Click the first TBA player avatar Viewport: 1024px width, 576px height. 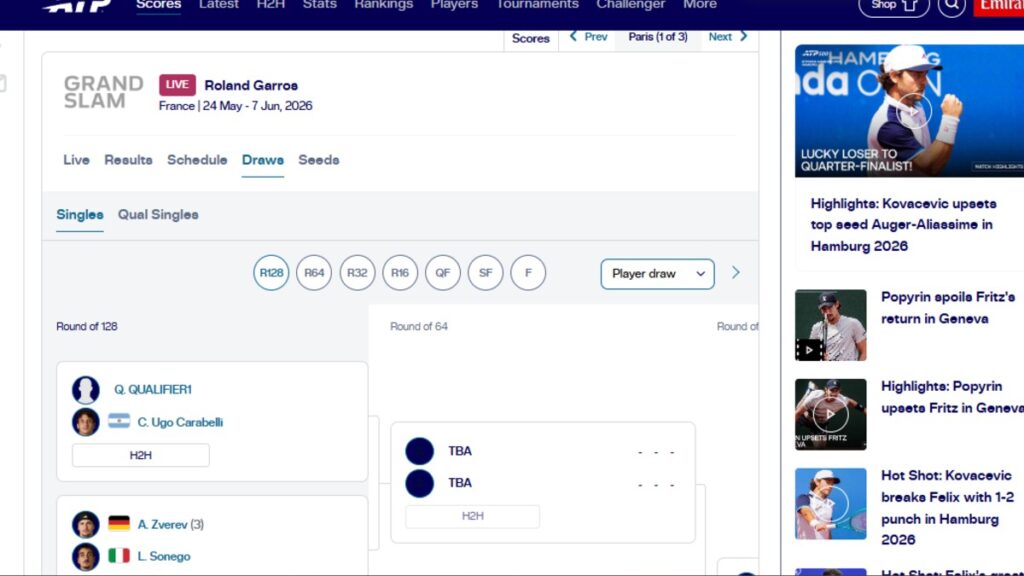pyautogui.click(x=419, y=451)
